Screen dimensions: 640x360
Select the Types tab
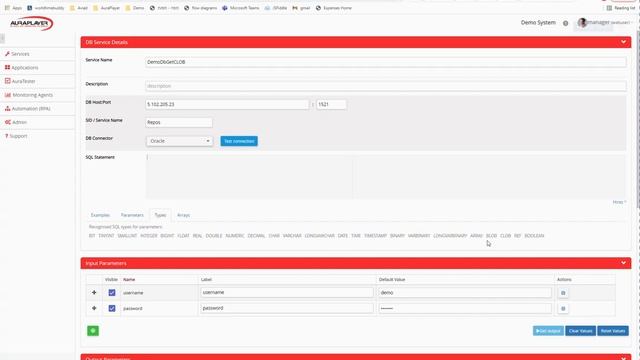tap(160, 215)
